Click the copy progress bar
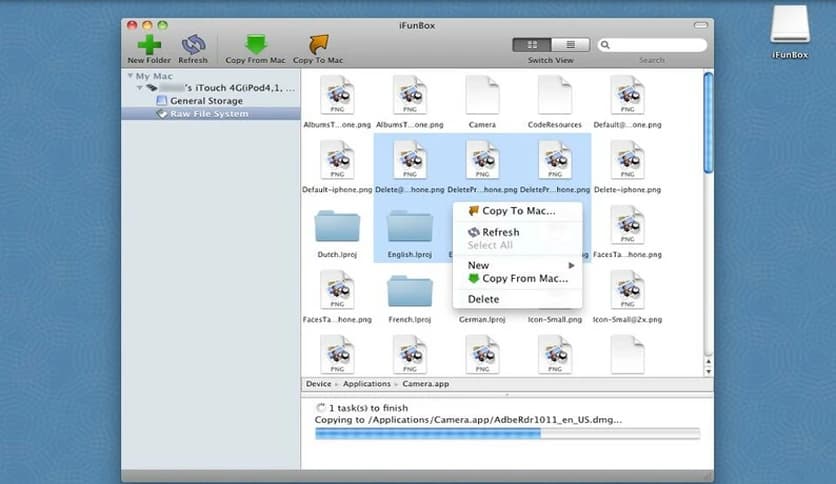The height and width of the screenshot is (484, 836). [507, 434]
